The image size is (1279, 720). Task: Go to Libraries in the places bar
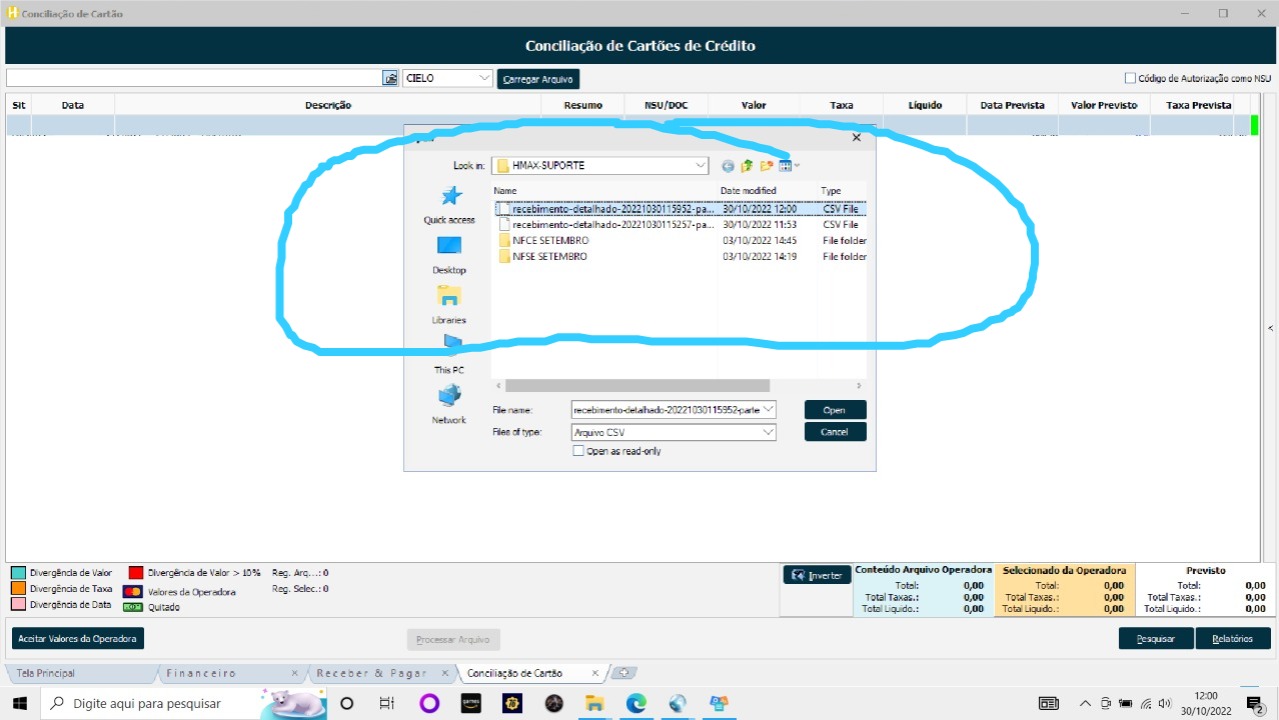[x=449, y=297]
